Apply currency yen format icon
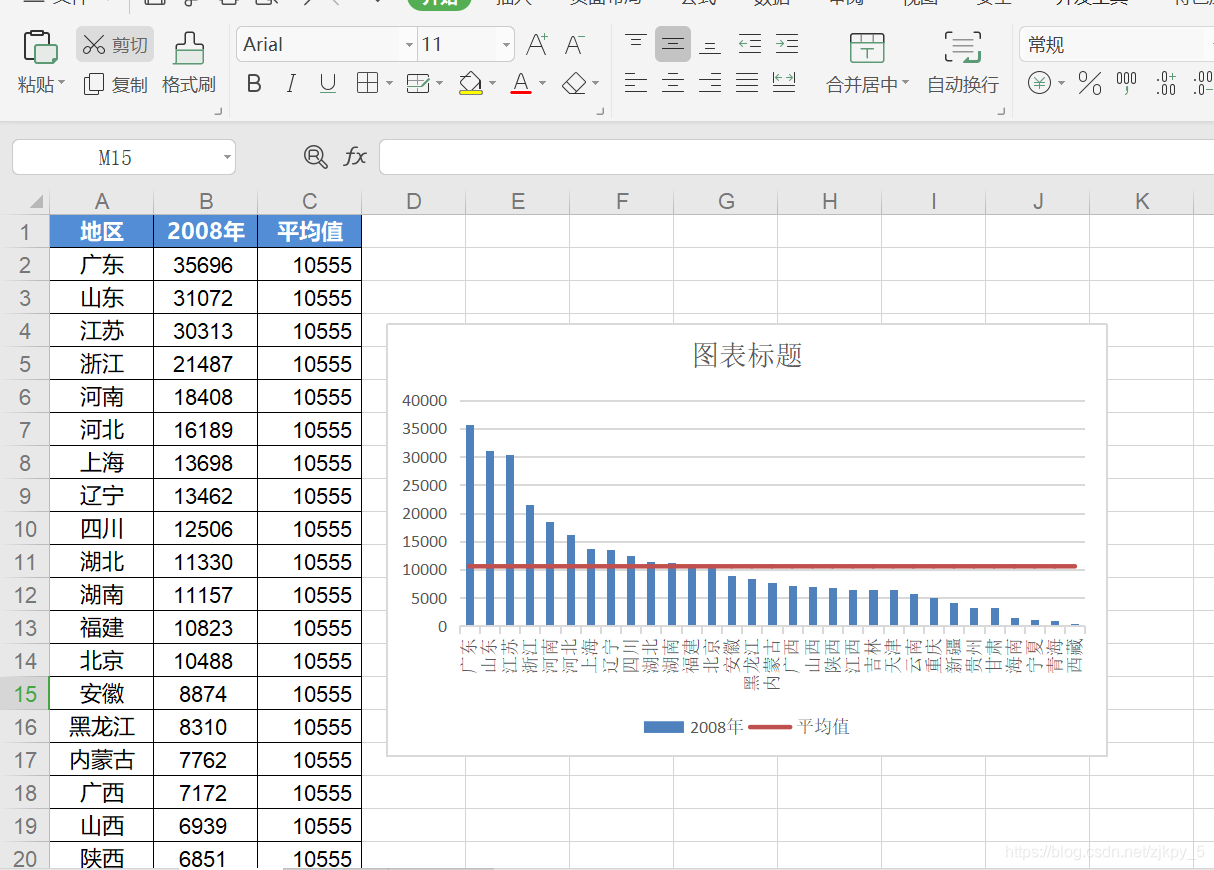Screen dimensions: 1214x870 pyautogui.click(x=1040, y=84)
